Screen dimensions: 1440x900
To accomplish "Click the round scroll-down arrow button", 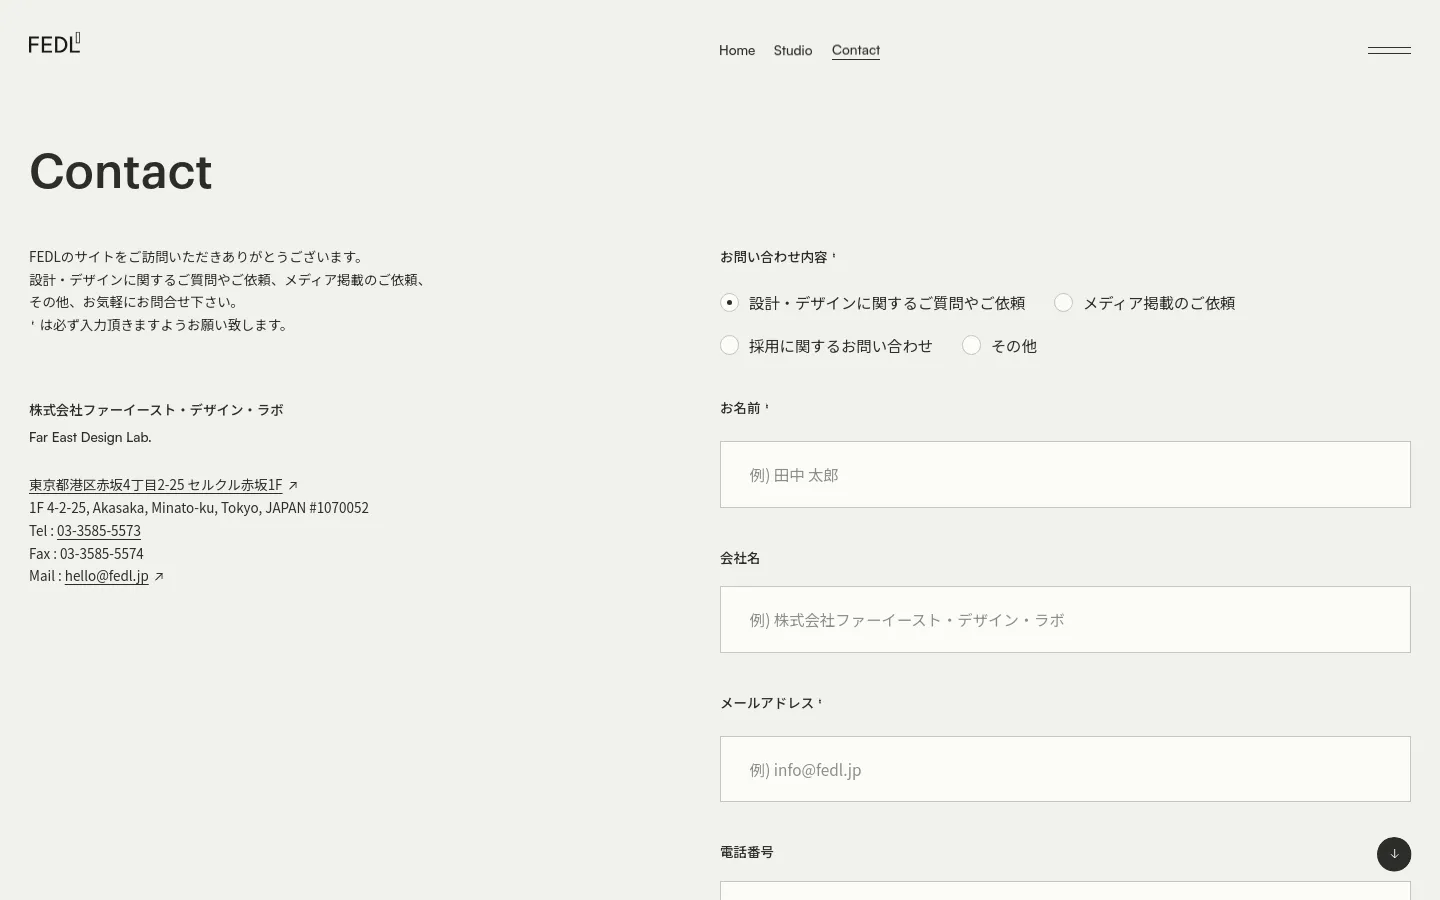I will pyautogui.click(x=1394, y=854).
